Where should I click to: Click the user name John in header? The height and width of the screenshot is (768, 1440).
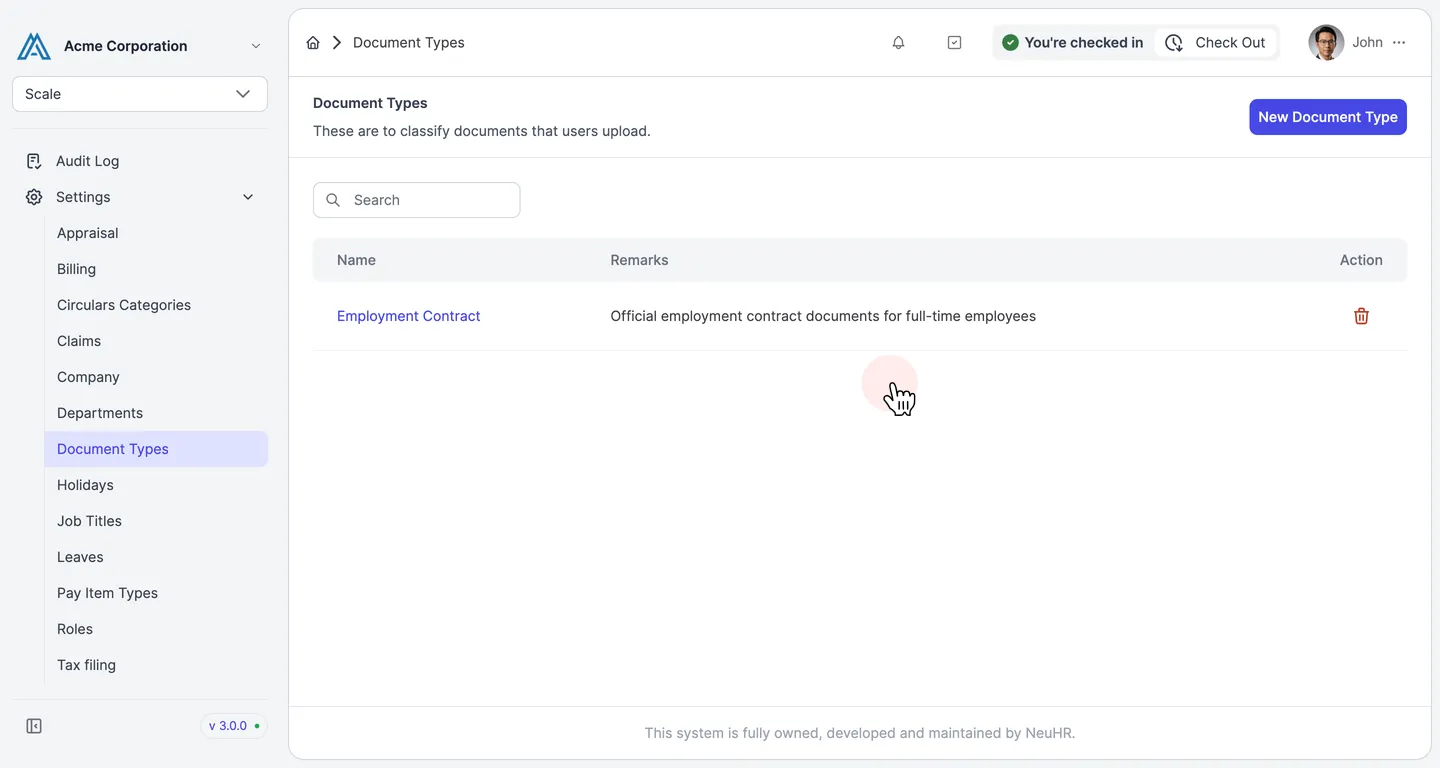[x=1367, y=43]
